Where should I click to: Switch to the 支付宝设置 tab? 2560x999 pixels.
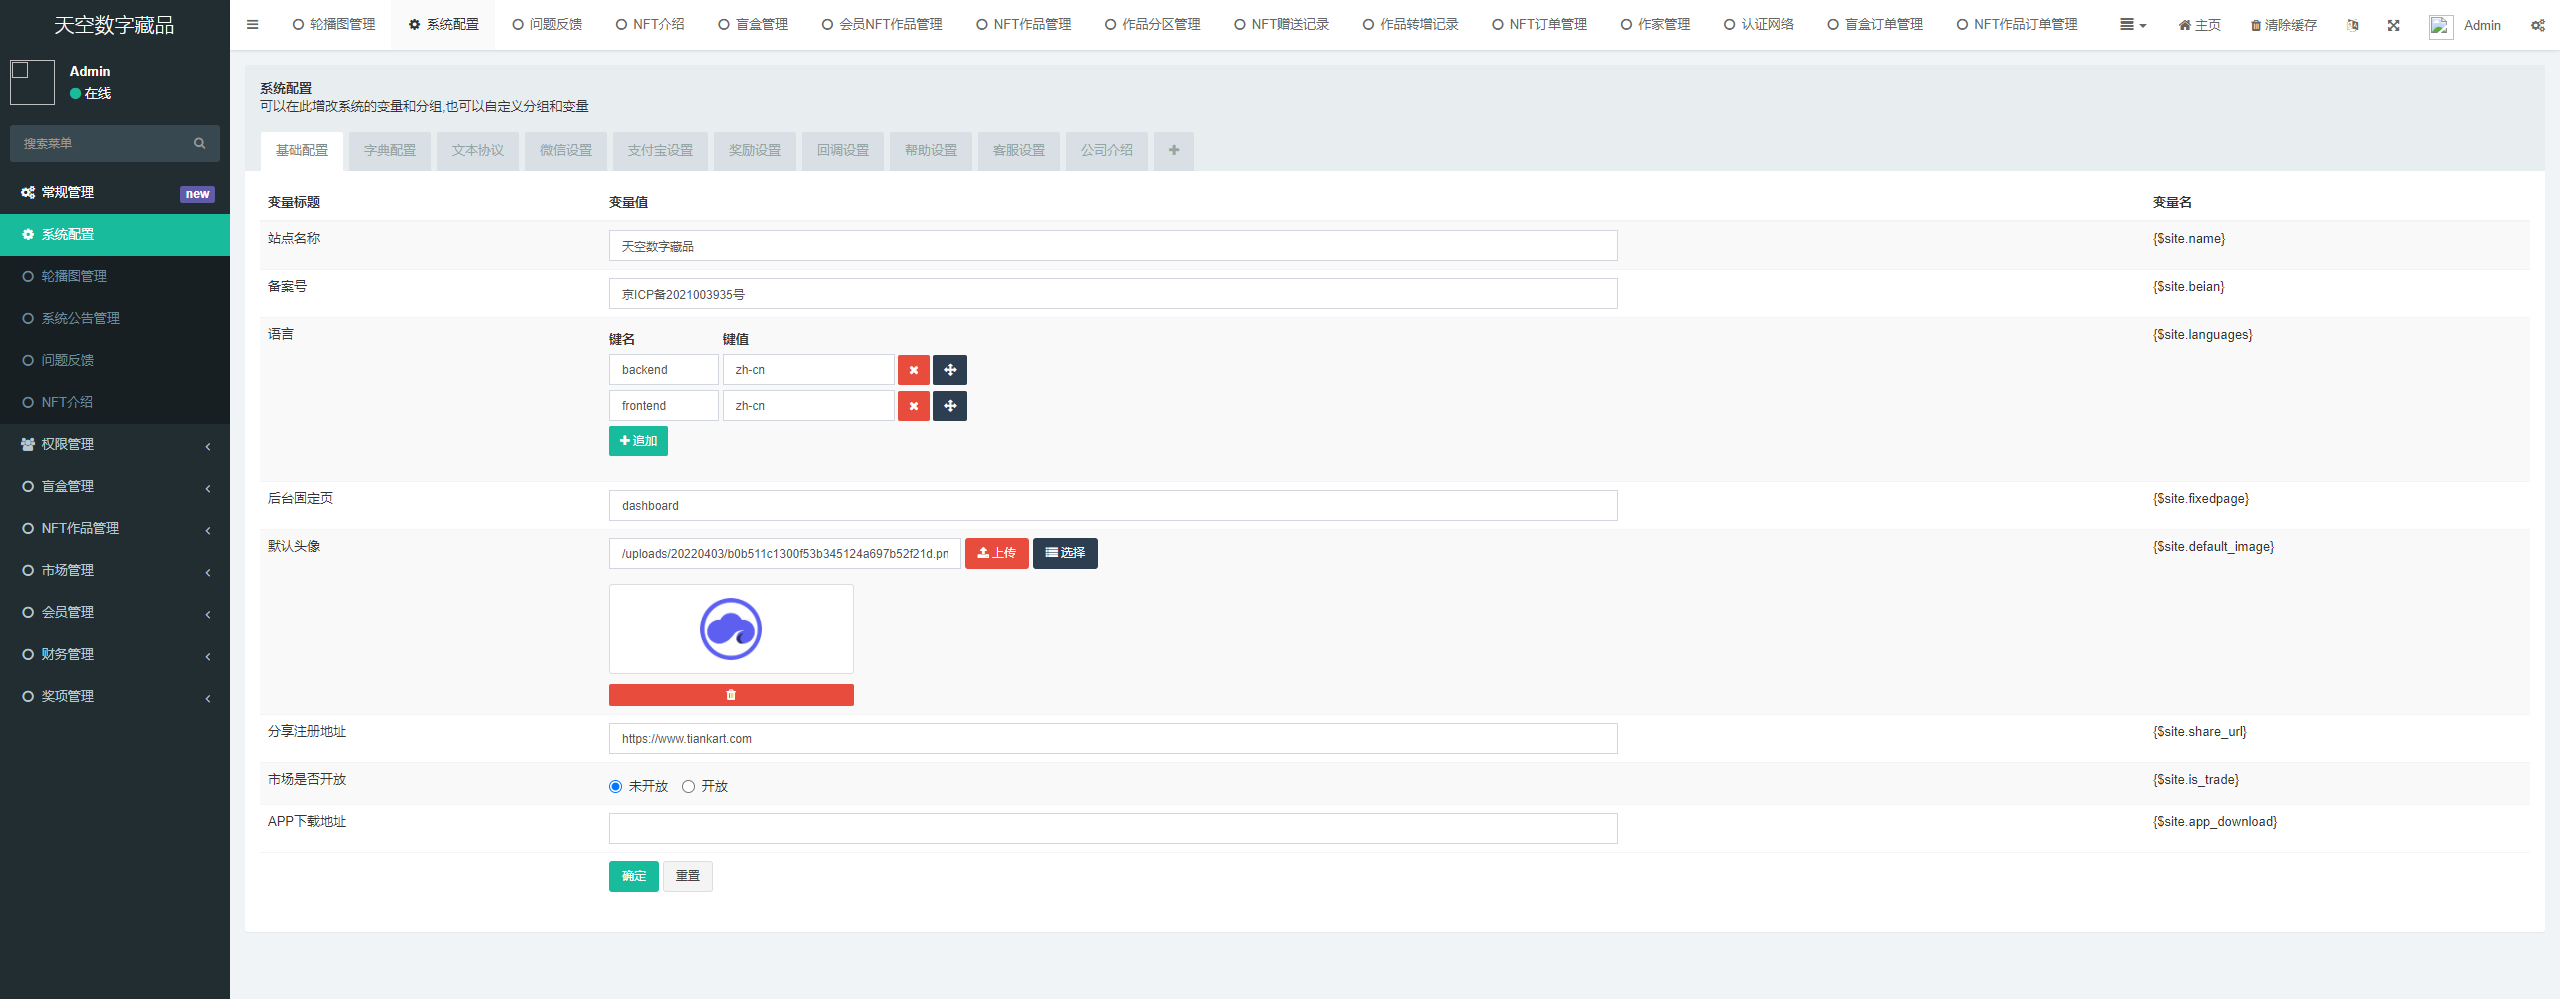pos(660,151)
